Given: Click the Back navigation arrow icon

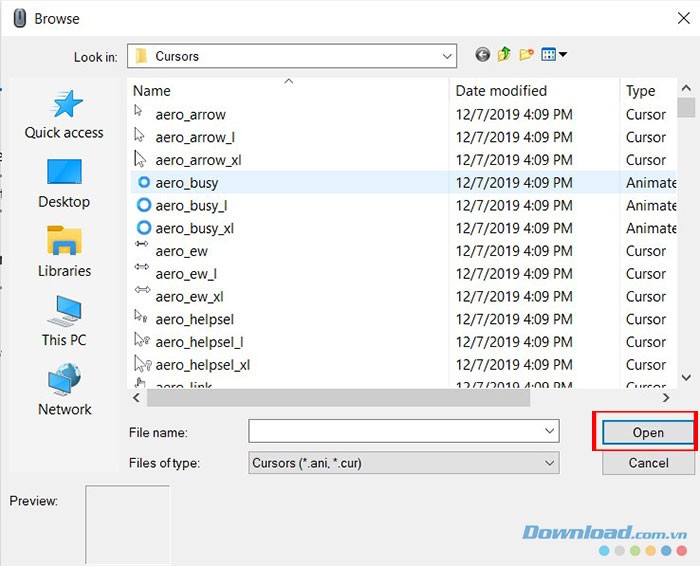Looking at the screenshot, I should pos(483,55).
